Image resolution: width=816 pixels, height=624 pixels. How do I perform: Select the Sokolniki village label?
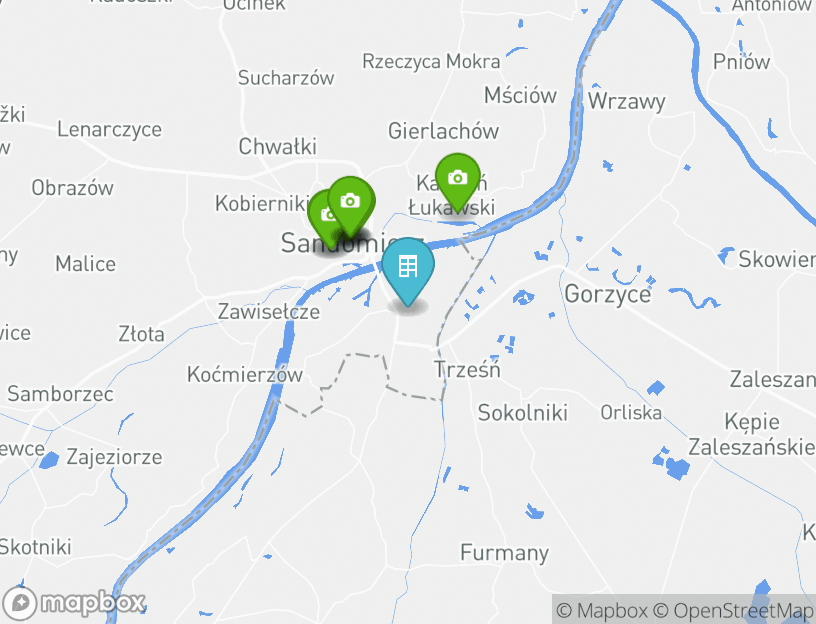tap(522, 413)
